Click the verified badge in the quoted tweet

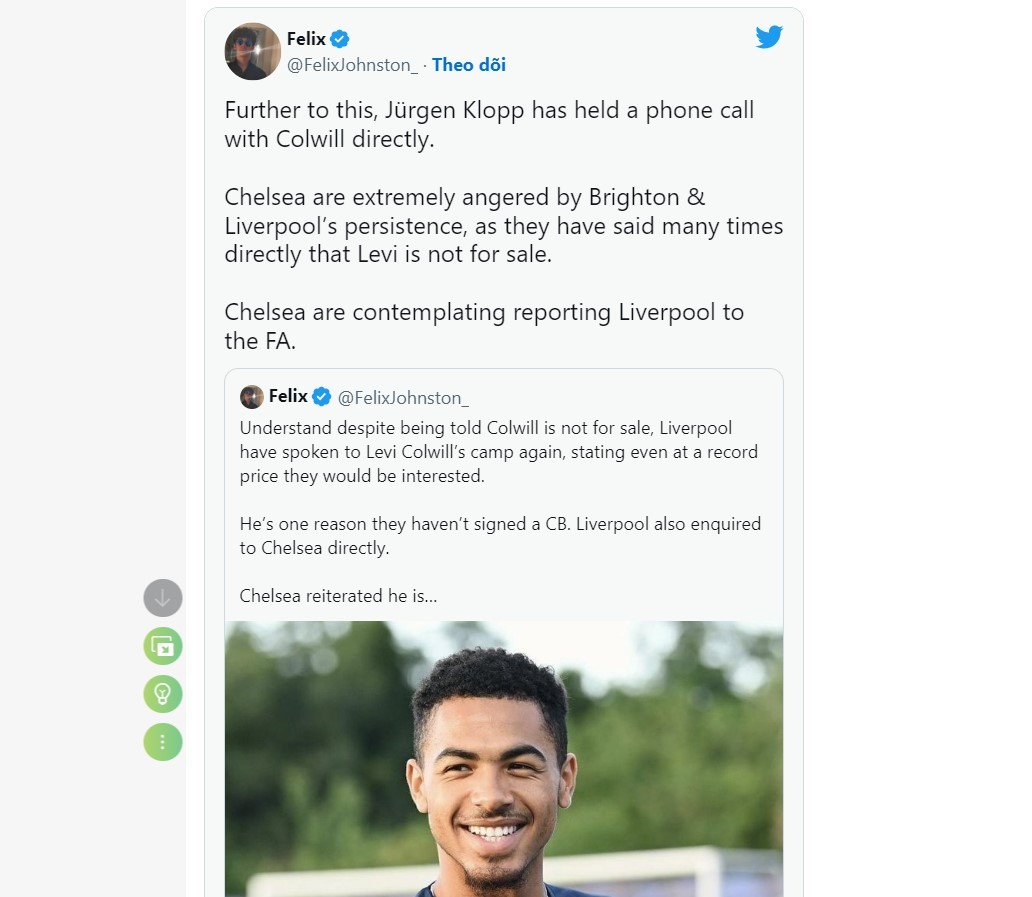(321, 397)
